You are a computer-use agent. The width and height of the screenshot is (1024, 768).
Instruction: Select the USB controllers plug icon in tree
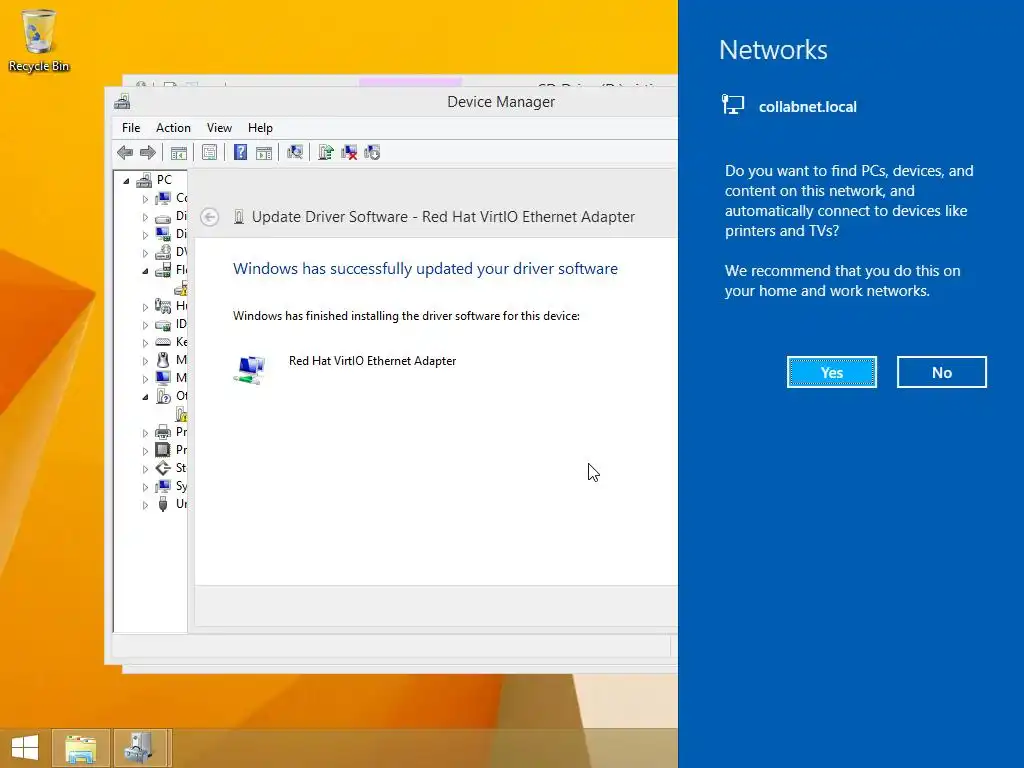pyautogui.click(x=163, y=504)
